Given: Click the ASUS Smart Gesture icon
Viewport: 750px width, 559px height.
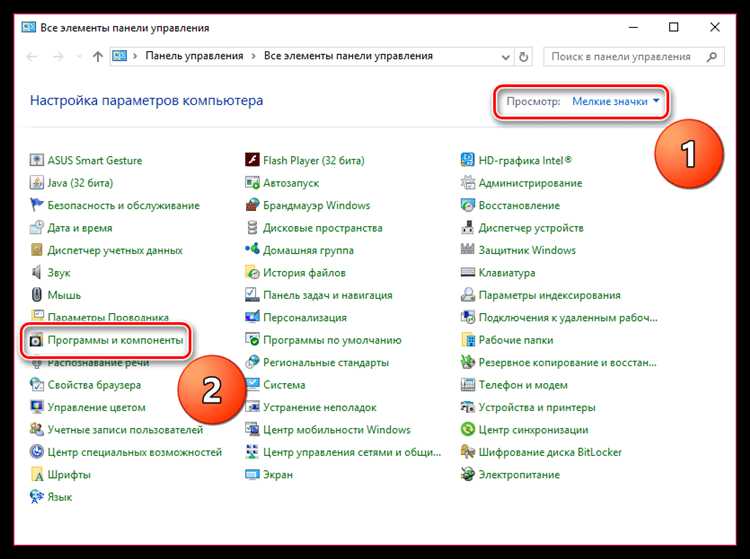Looking at the screenshot, I should pyautogui.click(x=36, y=160).
